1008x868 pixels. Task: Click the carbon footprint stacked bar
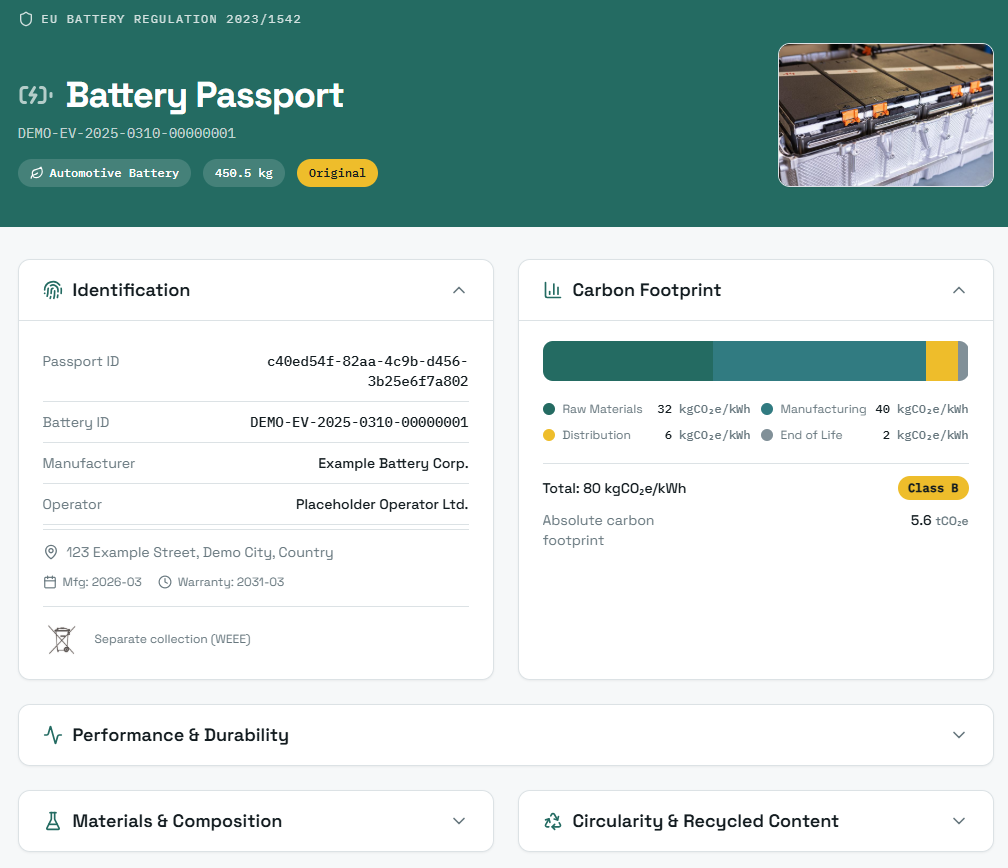click(755, 361)
